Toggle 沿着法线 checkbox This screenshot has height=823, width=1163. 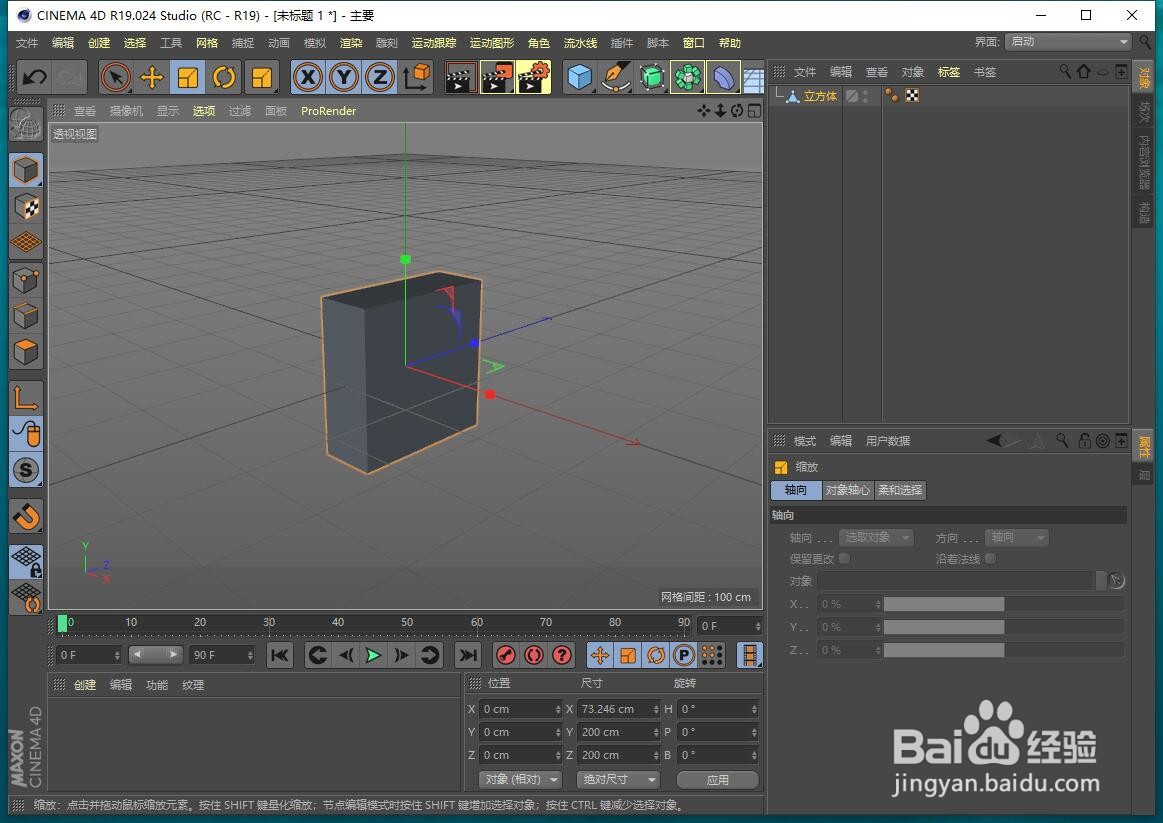click(991, 558)
